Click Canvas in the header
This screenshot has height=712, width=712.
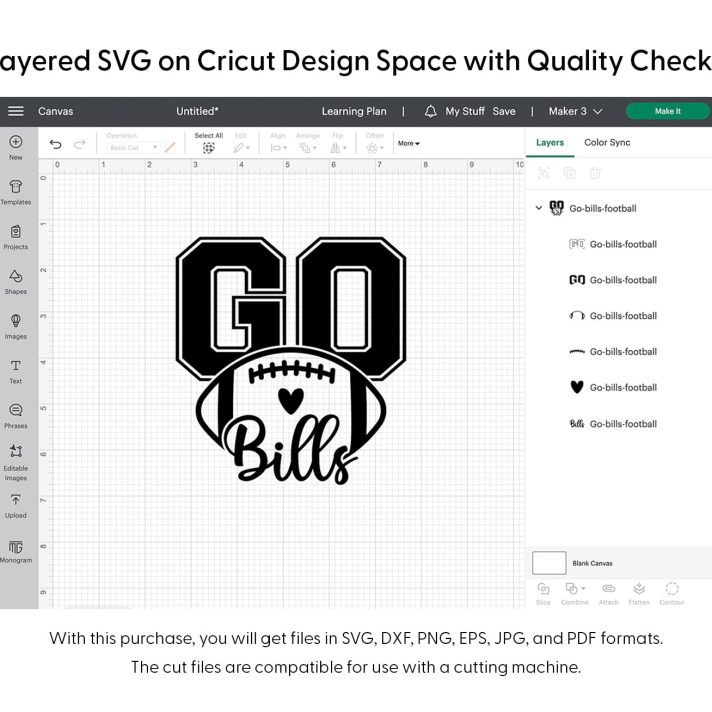pos(55,111)
